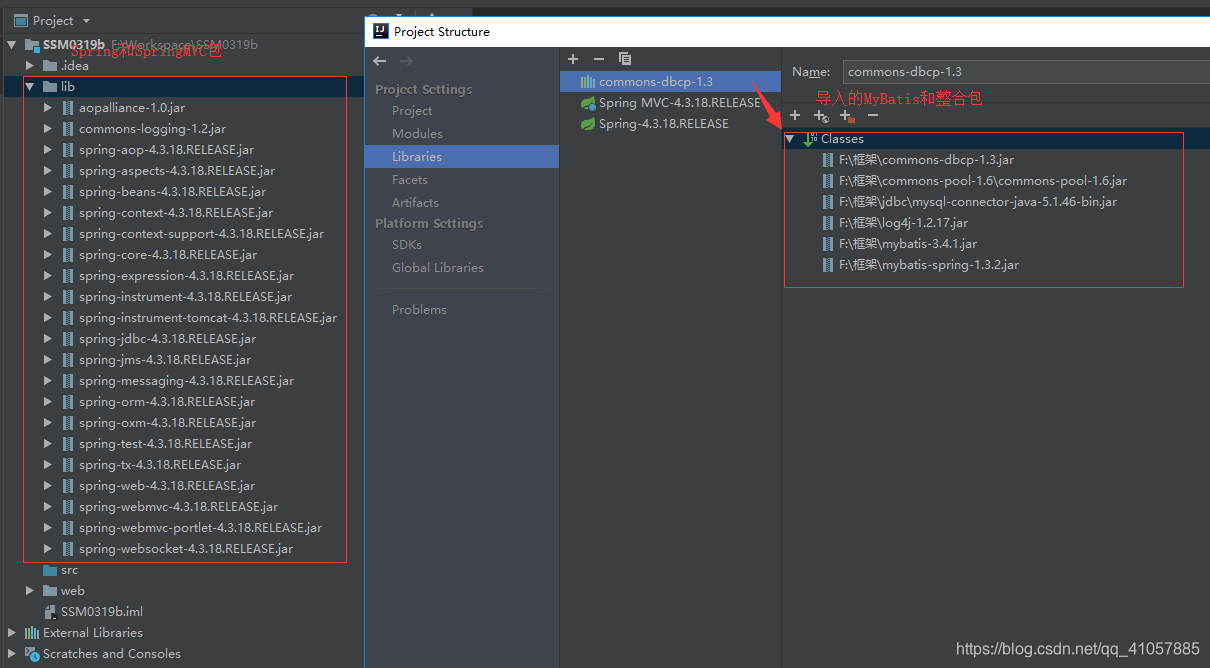The width and height of the screenshot is (1210, 668).
Task: Open the Problems page
Action: (419, 310)
